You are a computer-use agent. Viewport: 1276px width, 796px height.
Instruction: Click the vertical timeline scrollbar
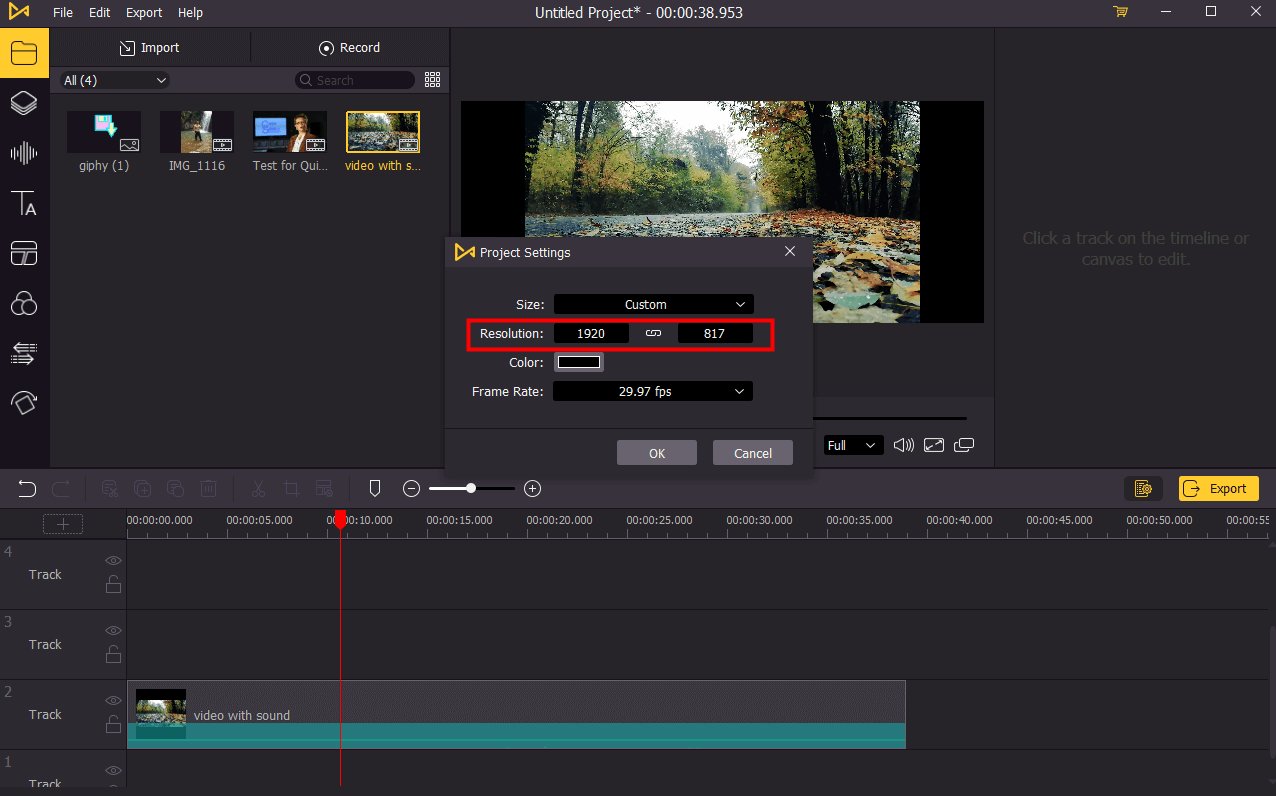point(1271,690)
